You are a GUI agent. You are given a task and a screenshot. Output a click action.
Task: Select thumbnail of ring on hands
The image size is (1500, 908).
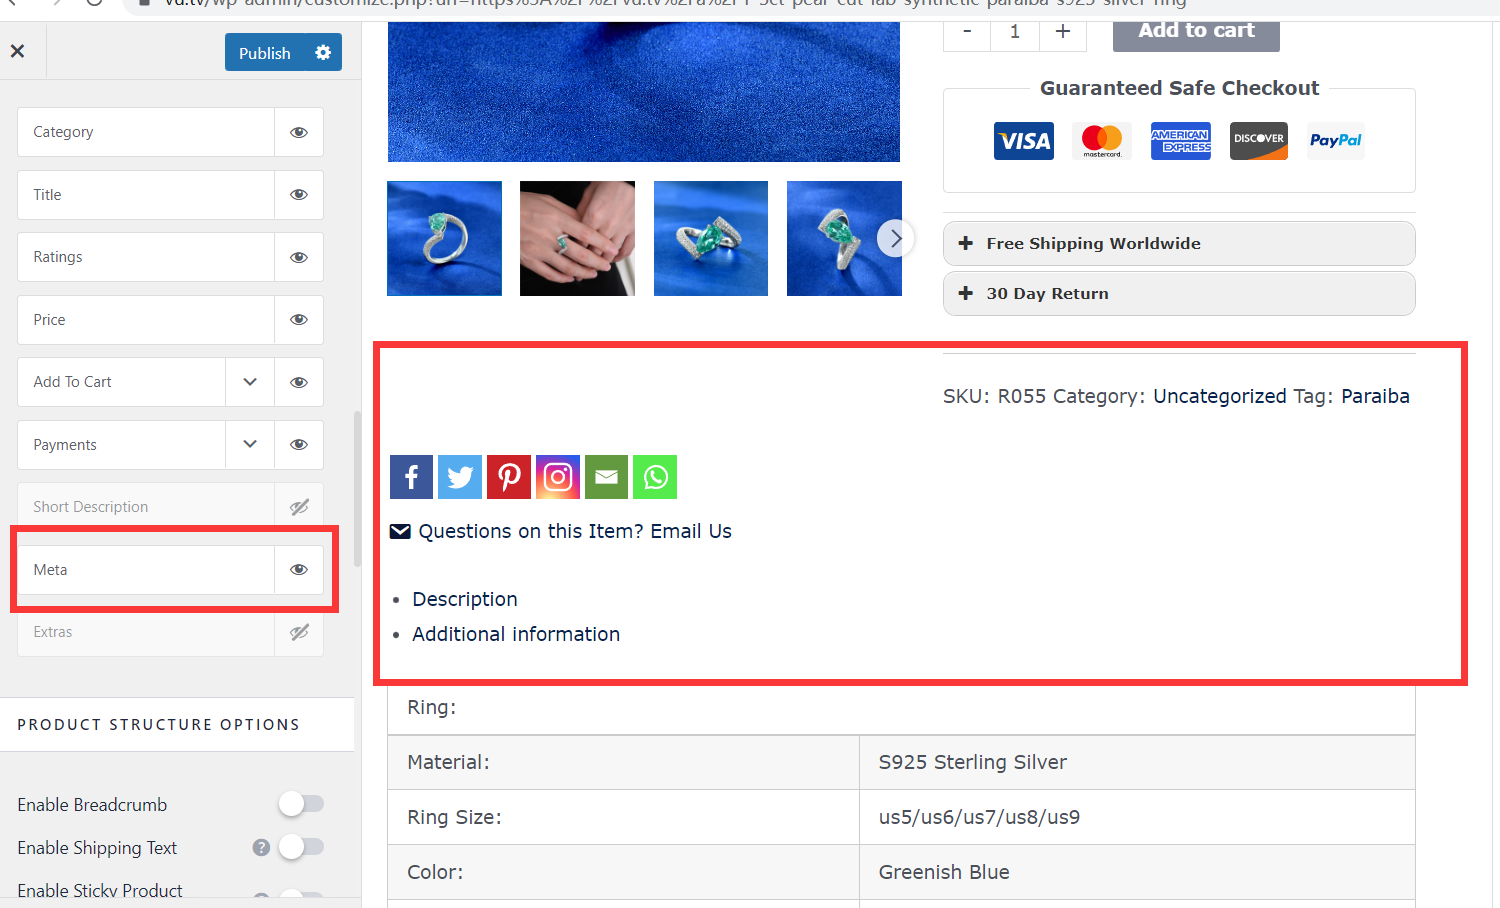tap(577, 238)
